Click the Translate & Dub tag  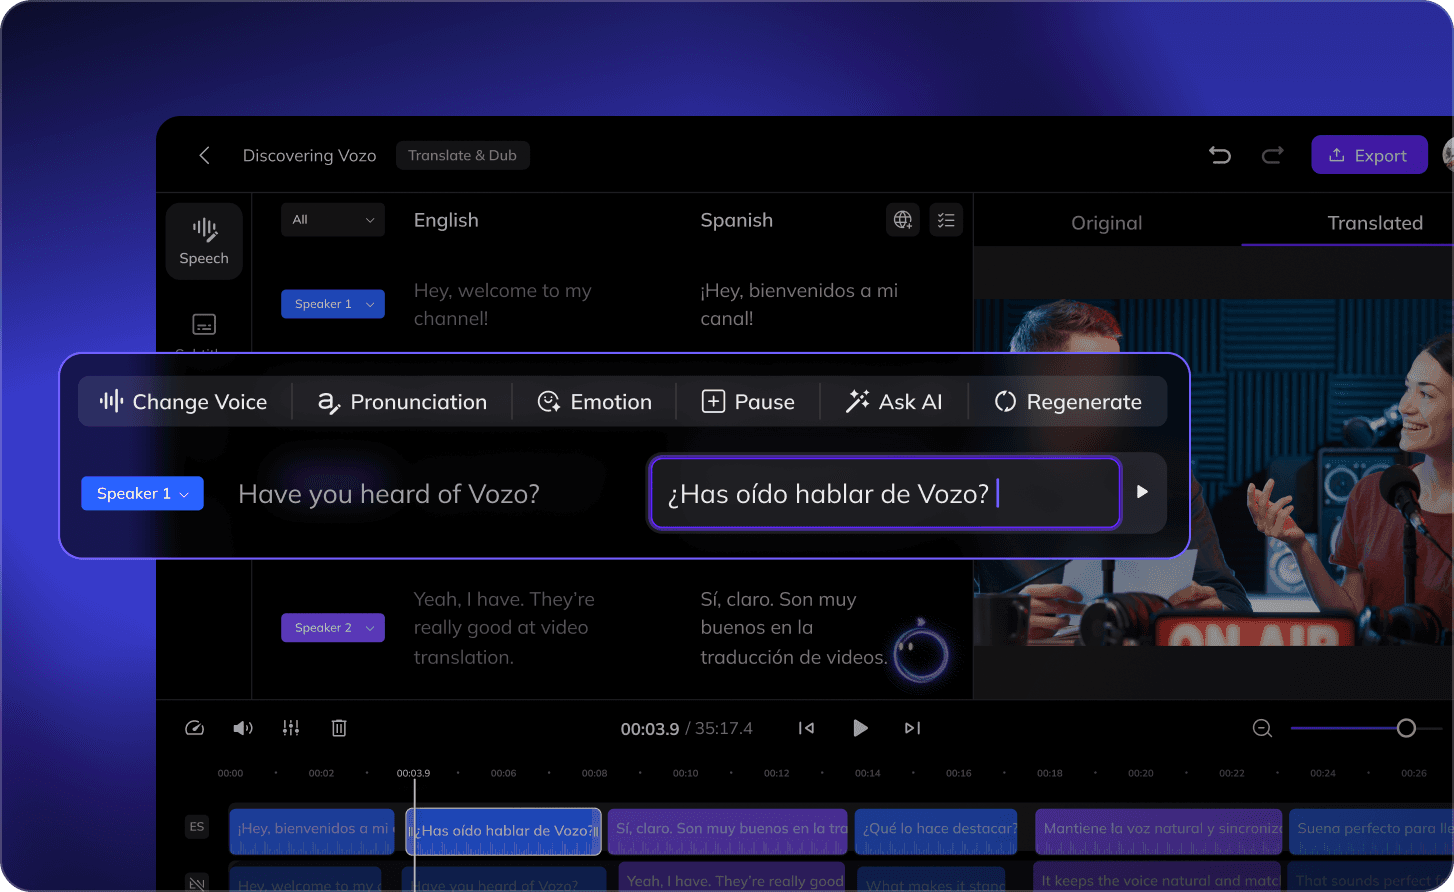tap(462, 155)
